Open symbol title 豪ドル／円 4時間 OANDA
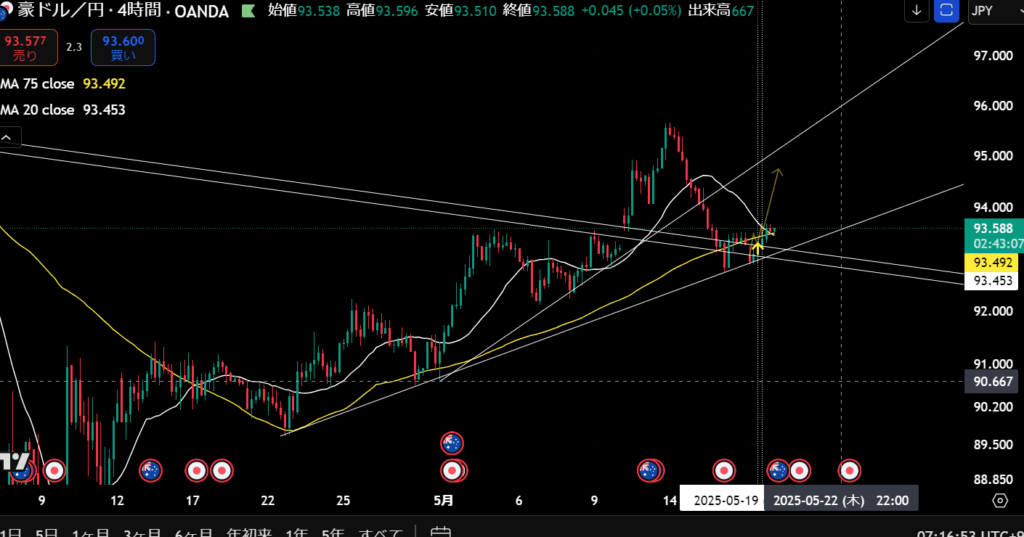 tap(123, 11)
